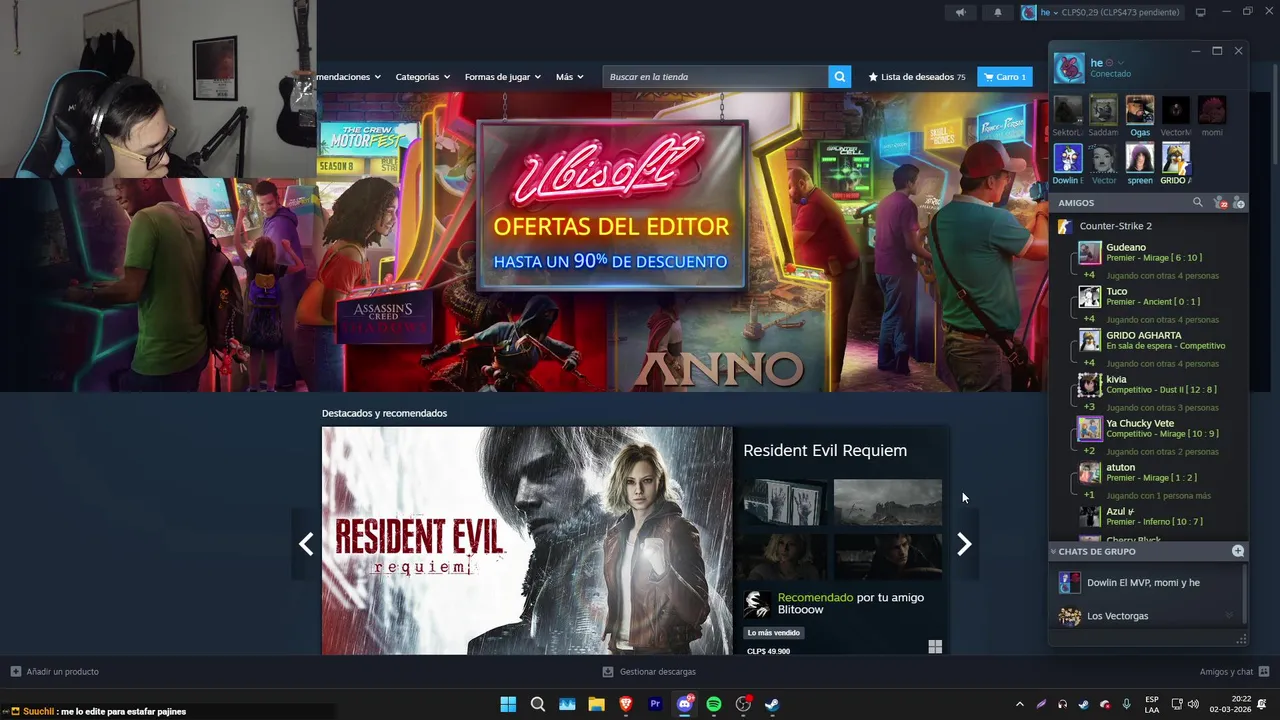Open chat with atuton

click(x=1160, y=472)
